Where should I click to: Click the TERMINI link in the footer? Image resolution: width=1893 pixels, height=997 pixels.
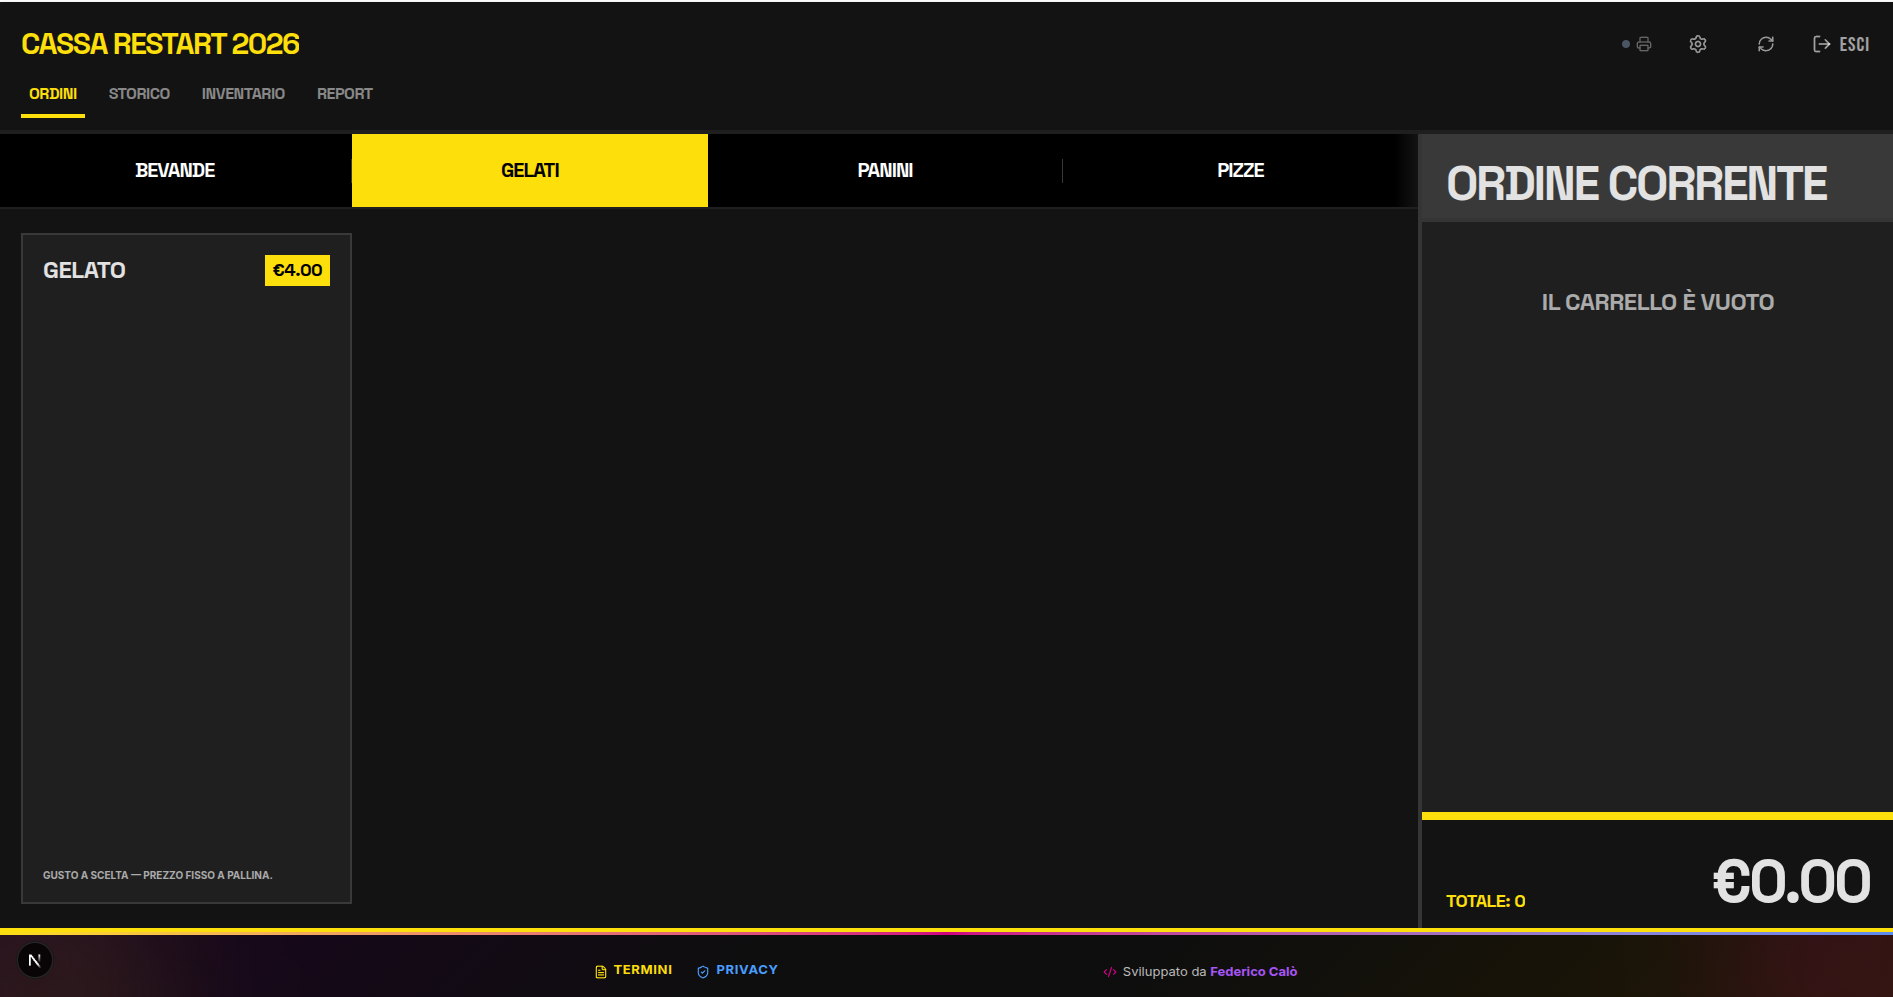[x=634, y=970]
